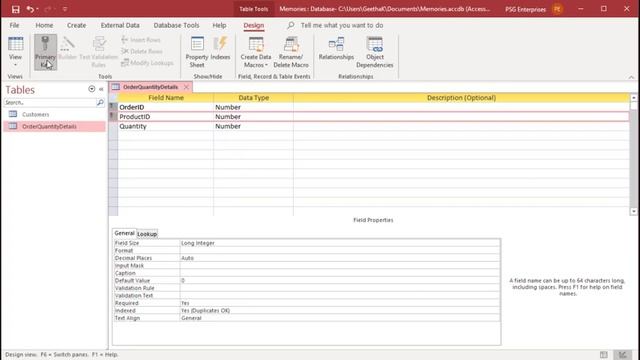Open the Relationships window
The image size is (640, 360).
click(336, 49)
